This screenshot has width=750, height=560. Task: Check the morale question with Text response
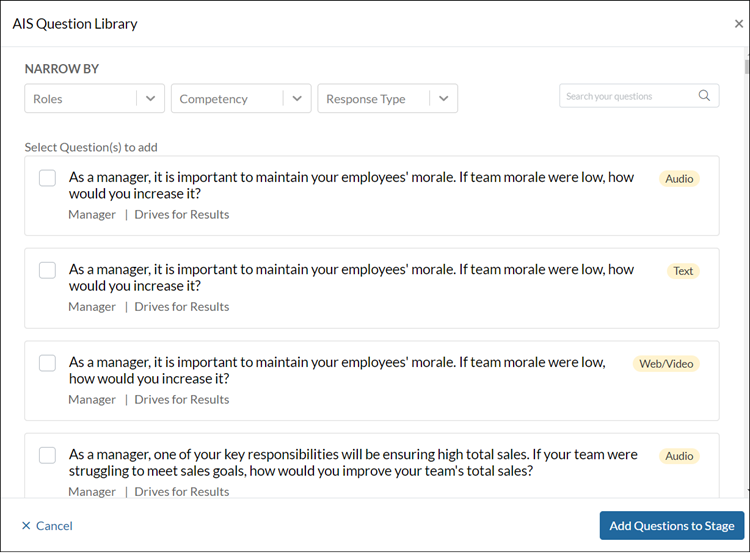pos(47,270)
